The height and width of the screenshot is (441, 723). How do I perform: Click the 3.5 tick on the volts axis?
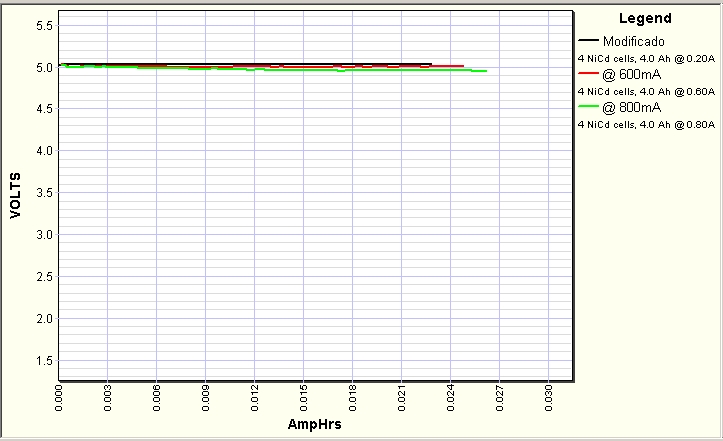[x=44, y=193]
